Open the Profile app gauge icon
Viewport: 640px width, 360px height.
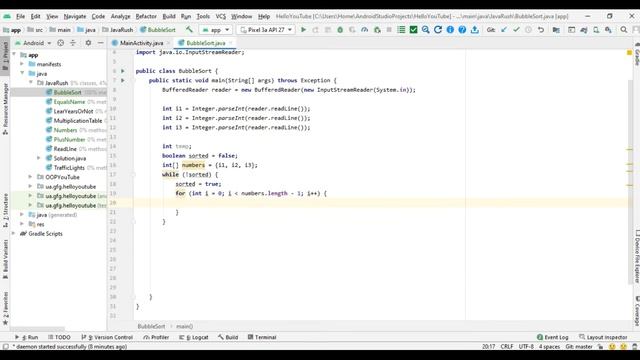coord(364,30)
